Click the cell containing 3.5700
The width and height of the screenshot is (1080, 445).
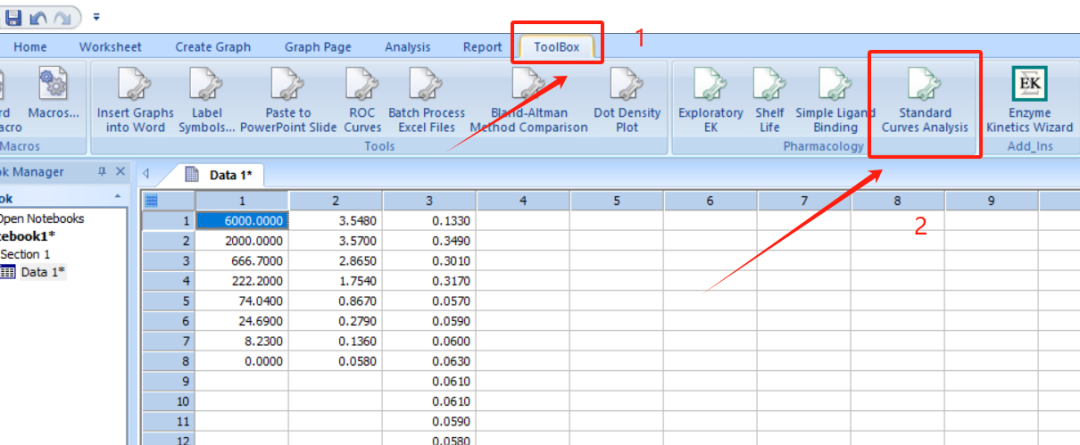[x=335, y=240]
